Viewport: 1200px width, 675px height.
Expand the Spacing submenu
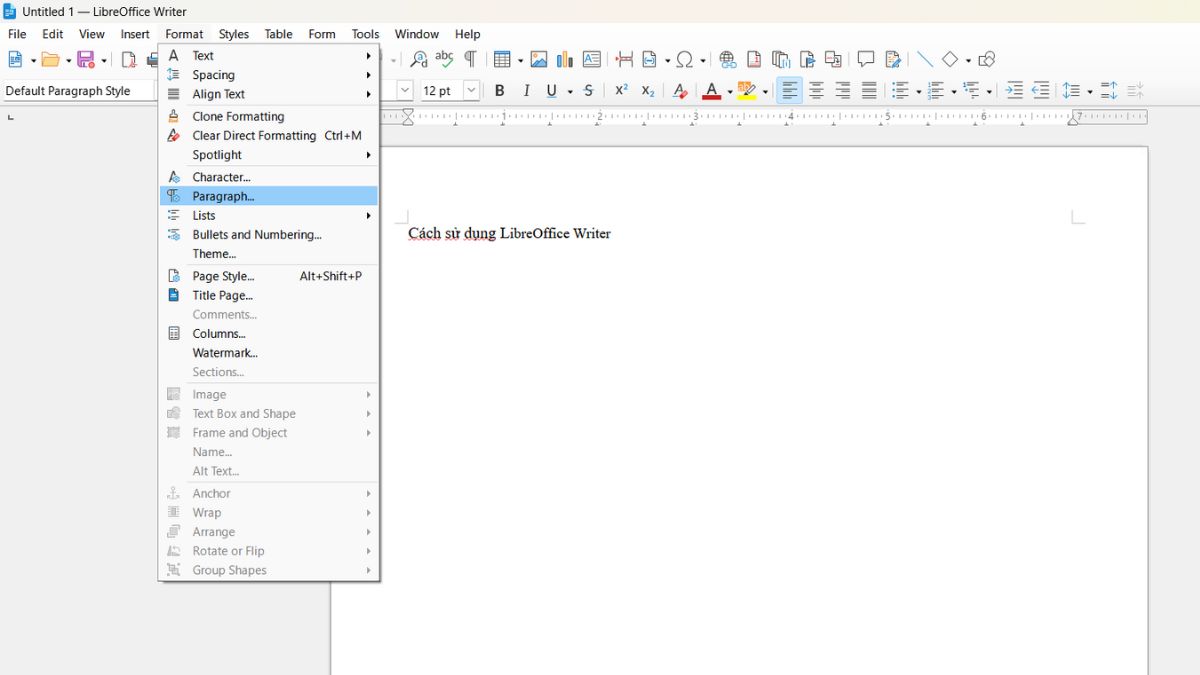pos(269,75)
